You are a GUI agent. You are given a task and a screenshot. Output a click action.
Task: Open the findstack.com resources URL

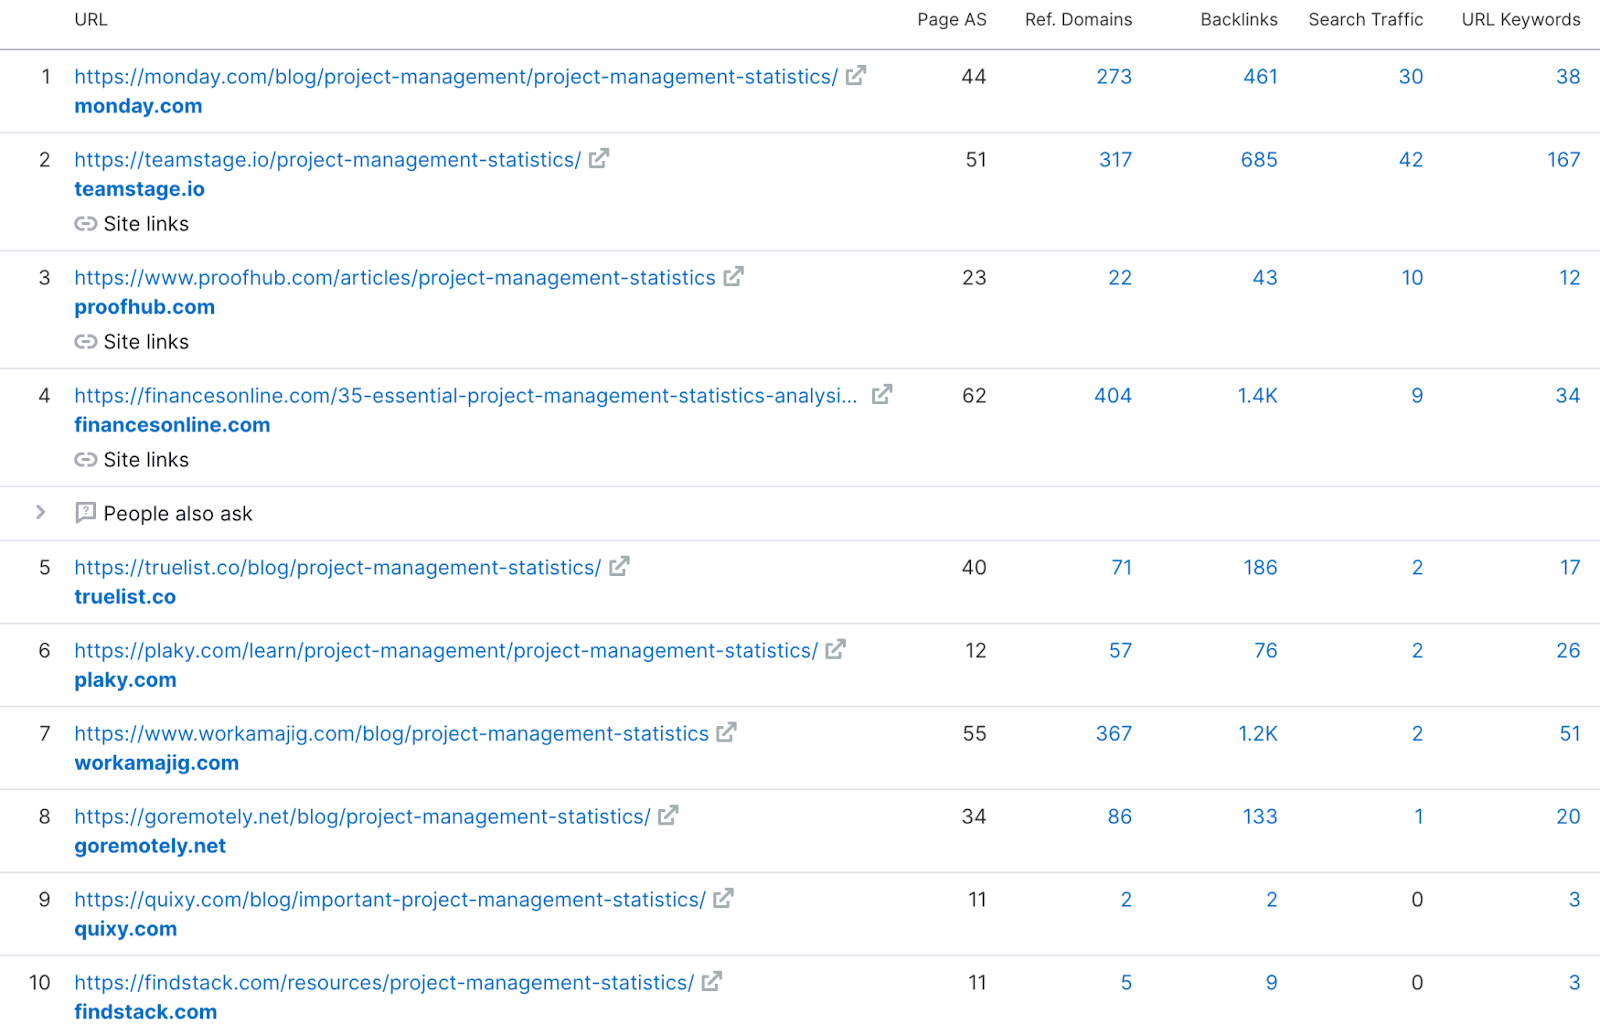point(384,983)
